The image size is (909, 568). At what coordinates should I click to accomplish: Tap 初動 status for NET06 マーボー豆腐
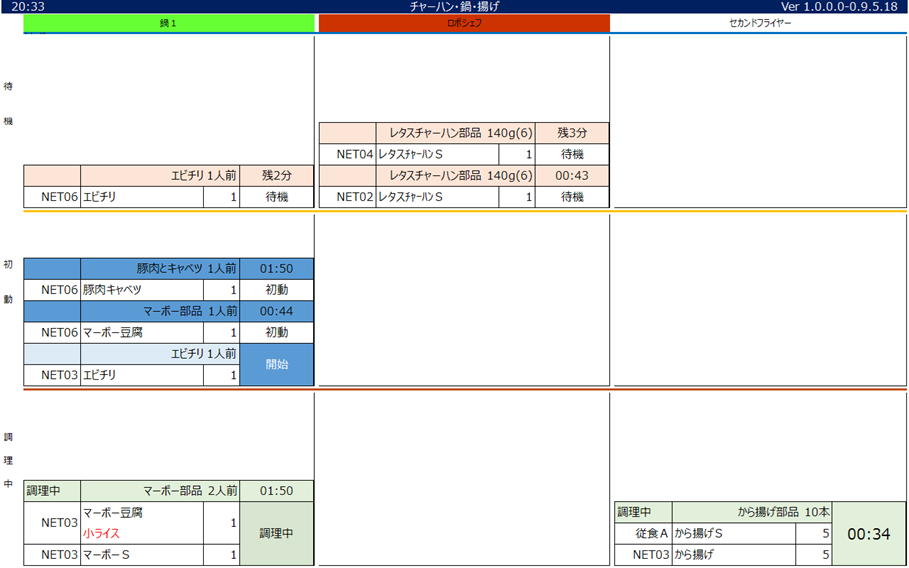click(276, 333)
